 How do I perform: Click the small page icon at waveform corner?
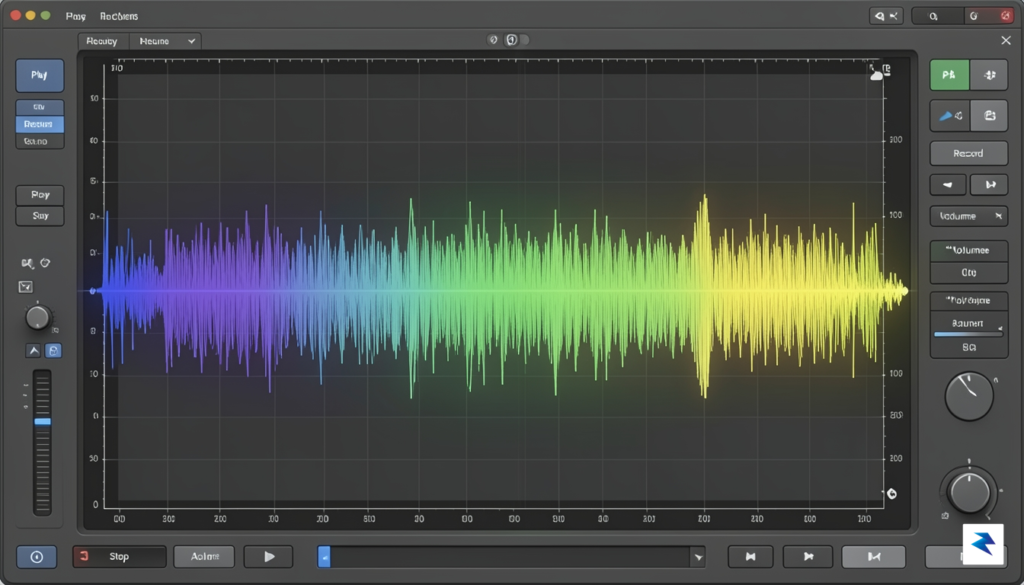pyautogui.click(x=886, y=69)
